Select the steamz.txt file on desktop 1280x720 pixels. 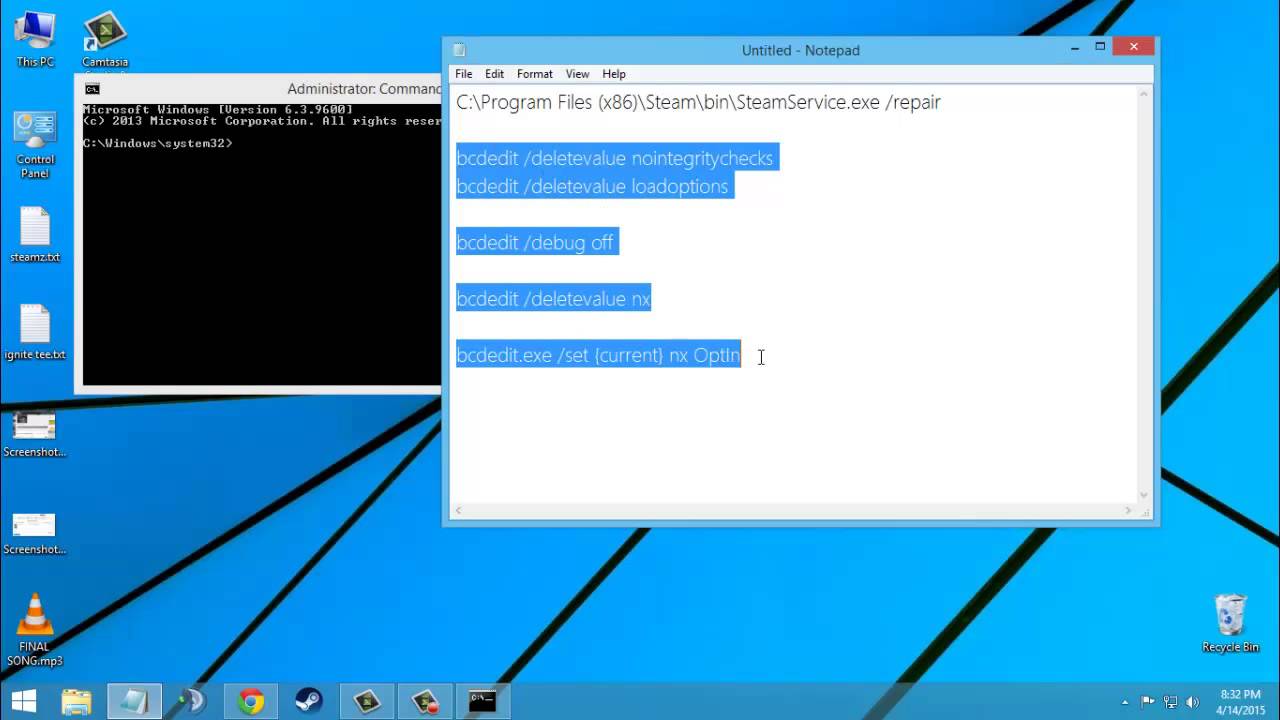click(35, 235)
